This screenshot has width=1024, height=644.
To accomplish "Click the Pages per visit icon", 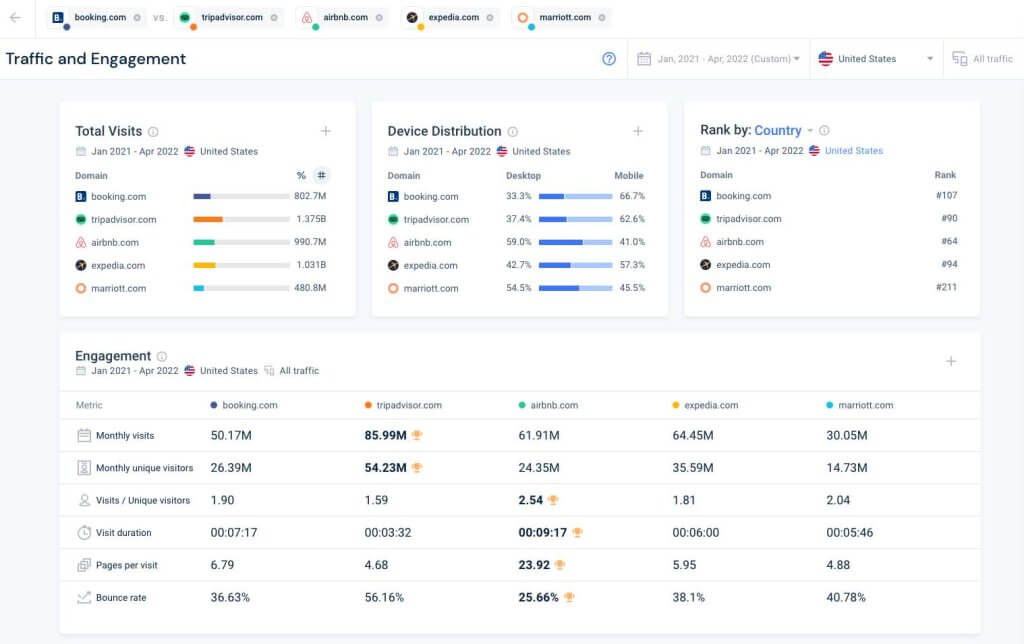I will pyautogui.click(x=84, y=565).
